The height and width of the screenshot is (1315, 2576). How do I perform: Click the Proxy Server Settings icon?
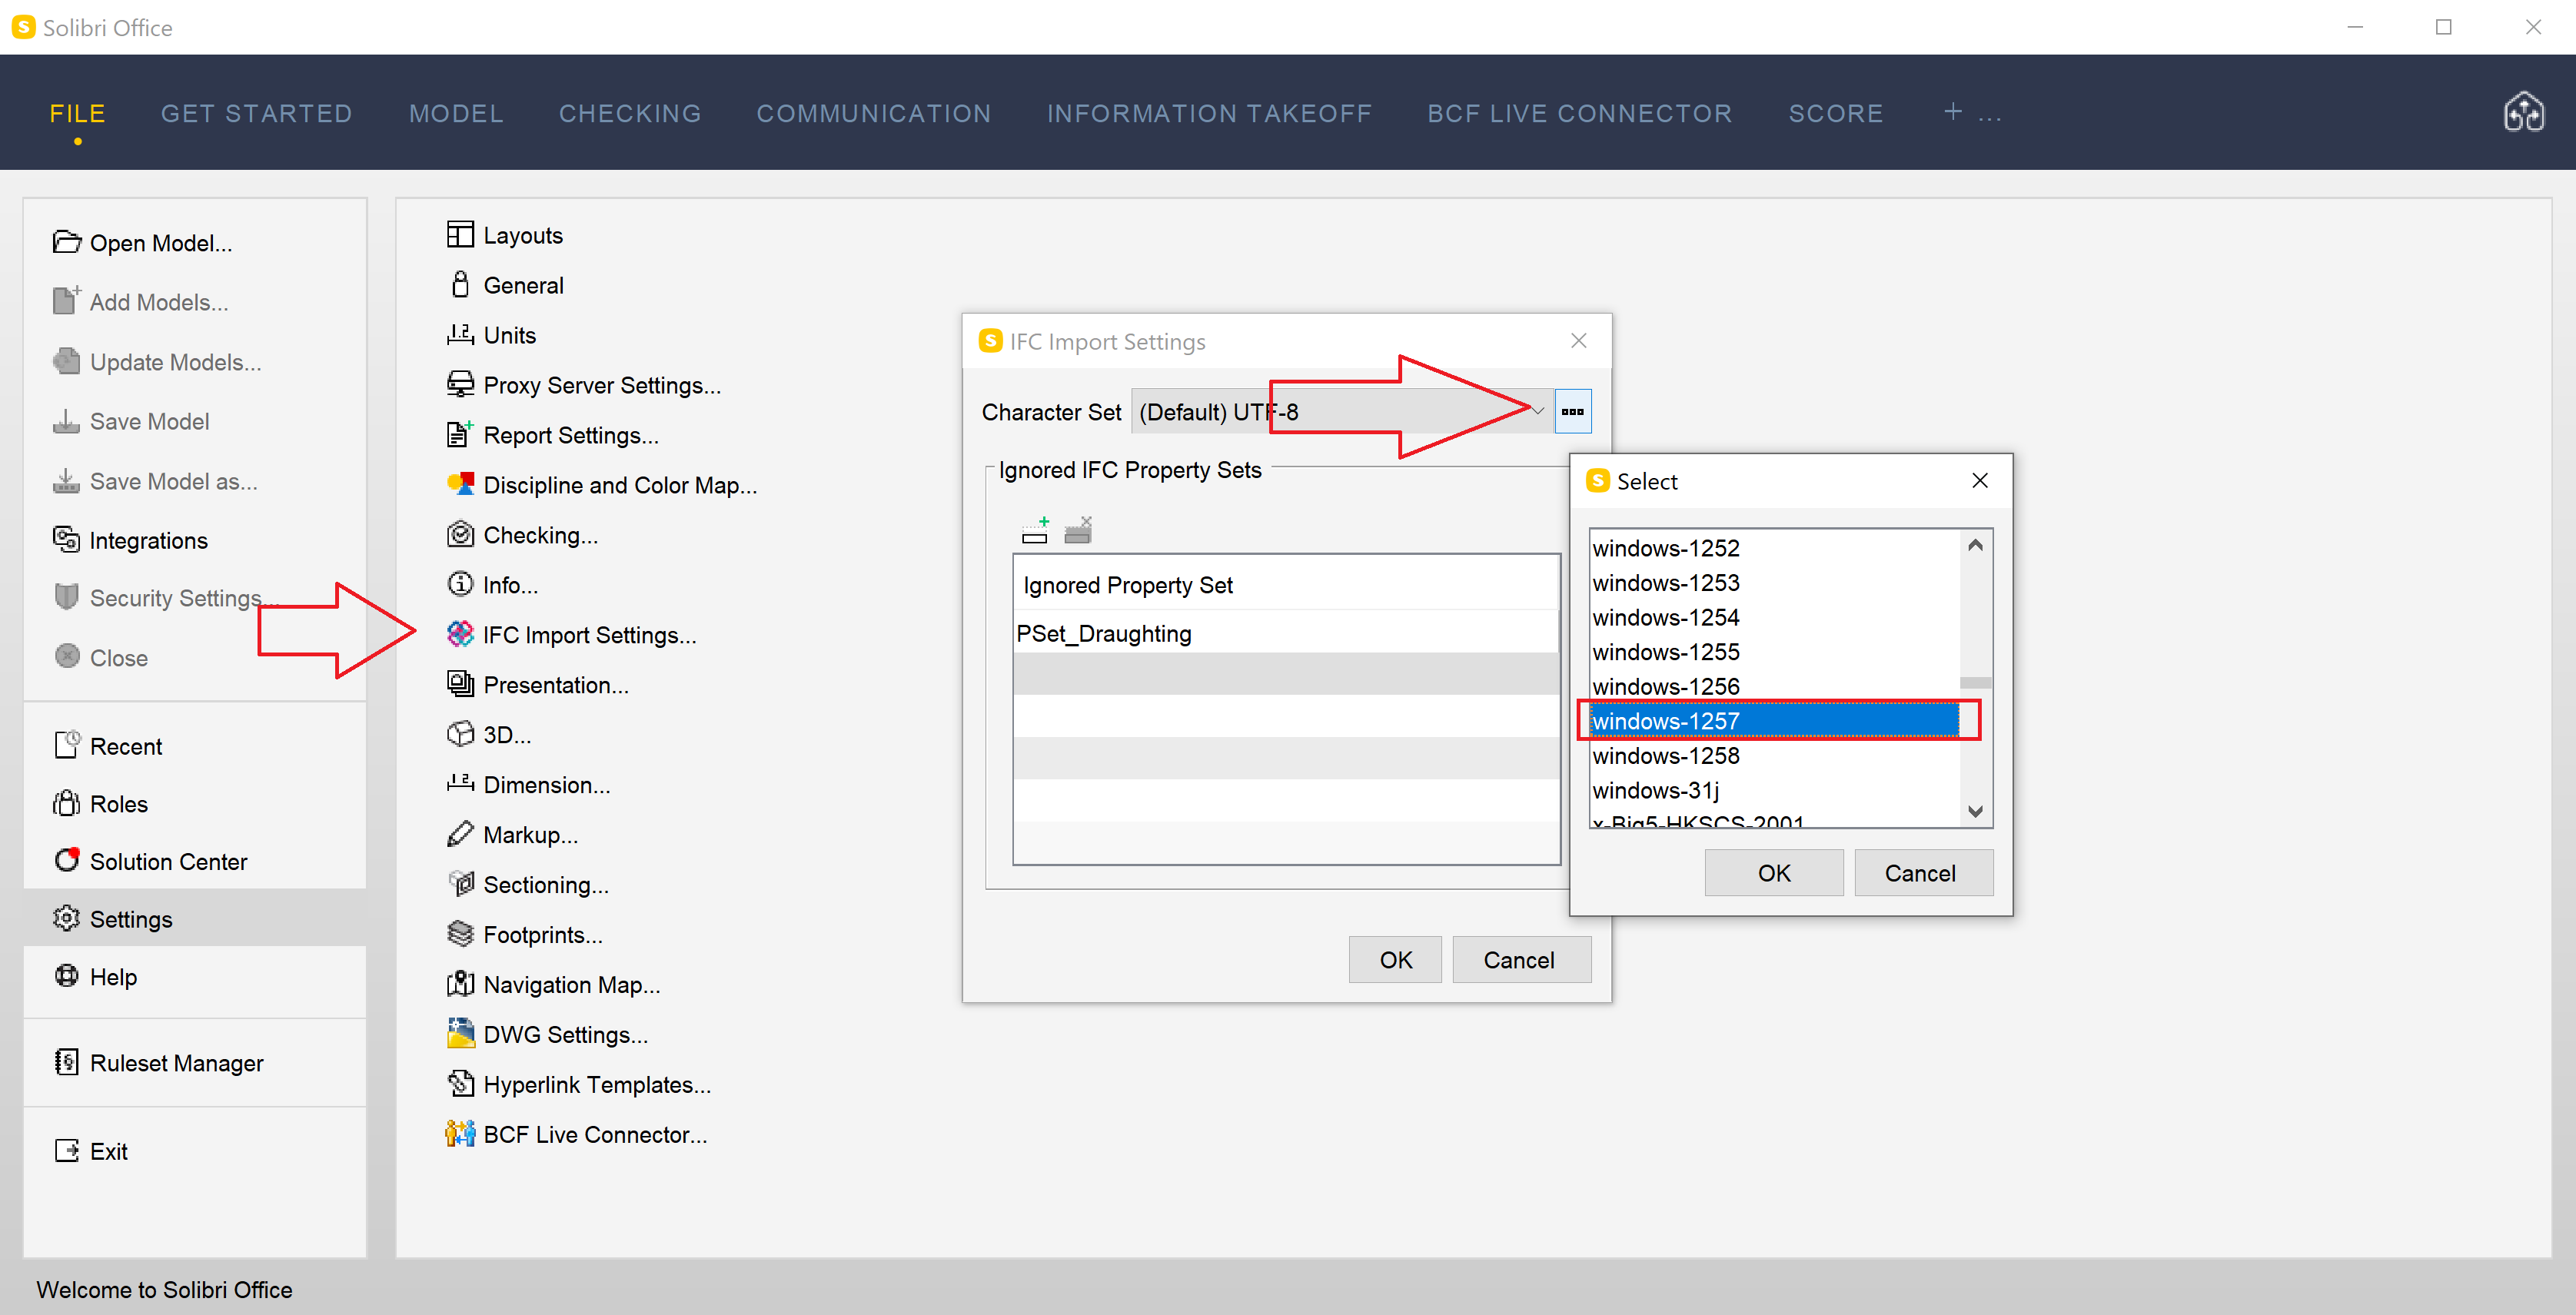pyautogui.click(x=460, y=385)
